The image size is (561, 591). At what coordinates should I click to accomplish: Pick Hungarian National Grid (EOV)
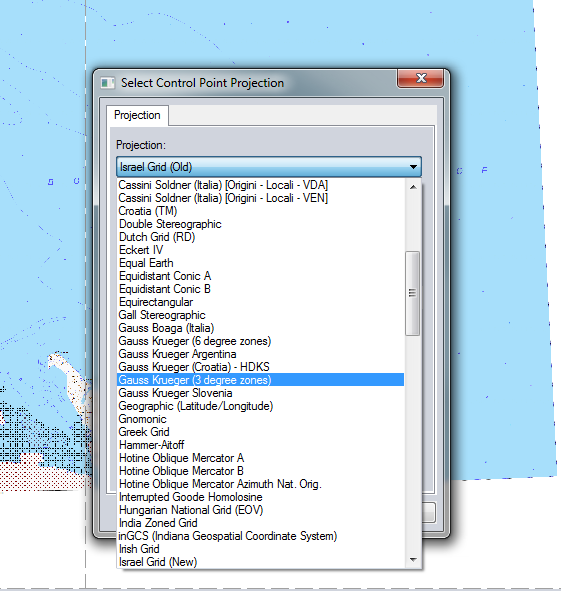tap(261, 510)
